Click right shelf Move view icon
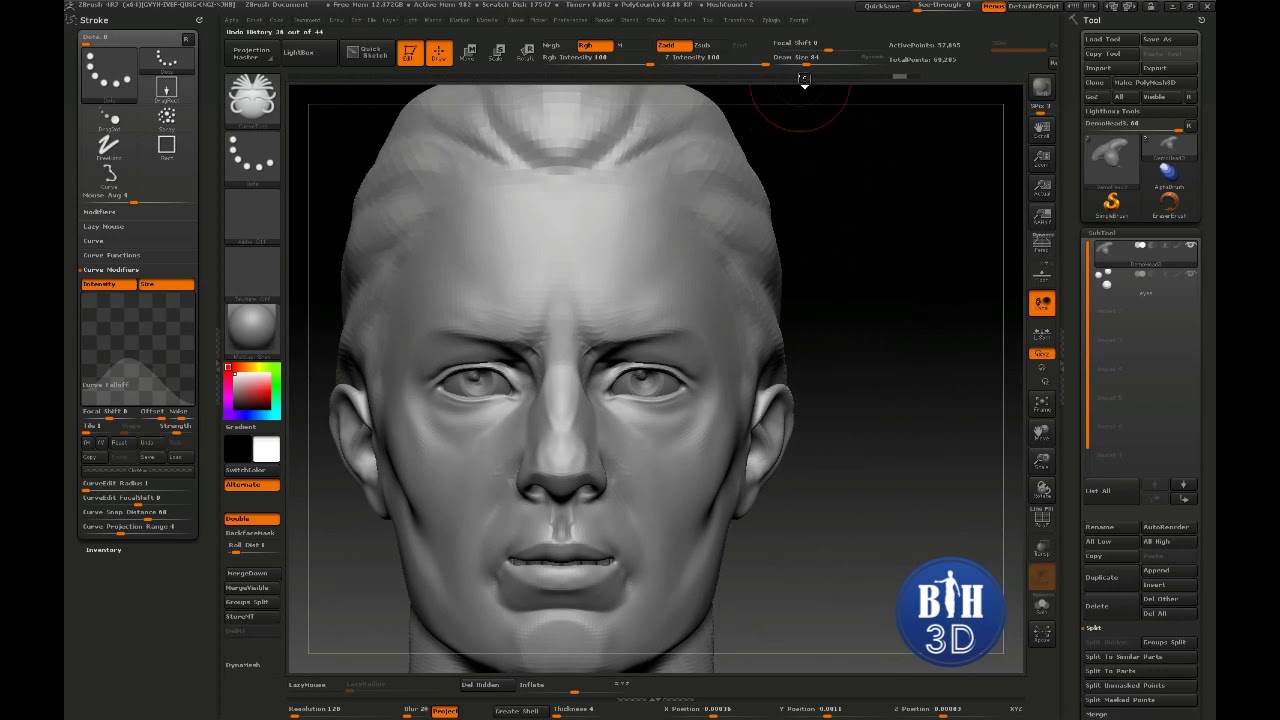The height and width of the screenshot is (720, 1280). click(x=1042, y=433)
